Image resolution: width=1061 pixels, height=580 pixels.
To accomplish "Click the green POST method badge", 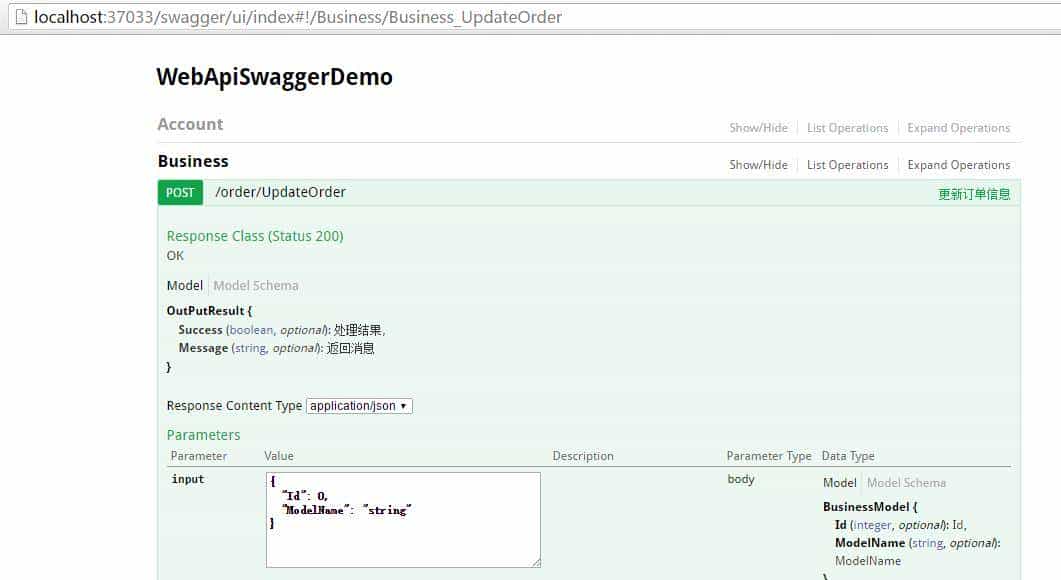I will pos(179,192).
